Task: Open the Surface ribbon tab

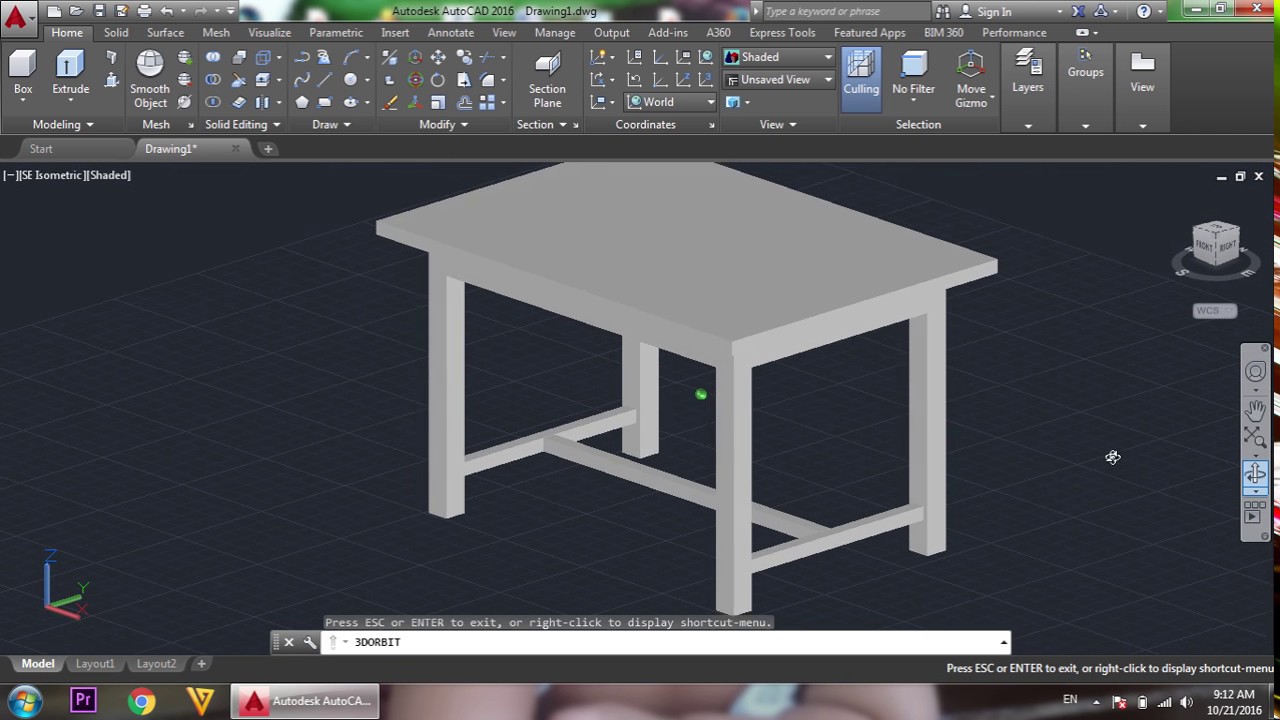Action: pos(165,33)
